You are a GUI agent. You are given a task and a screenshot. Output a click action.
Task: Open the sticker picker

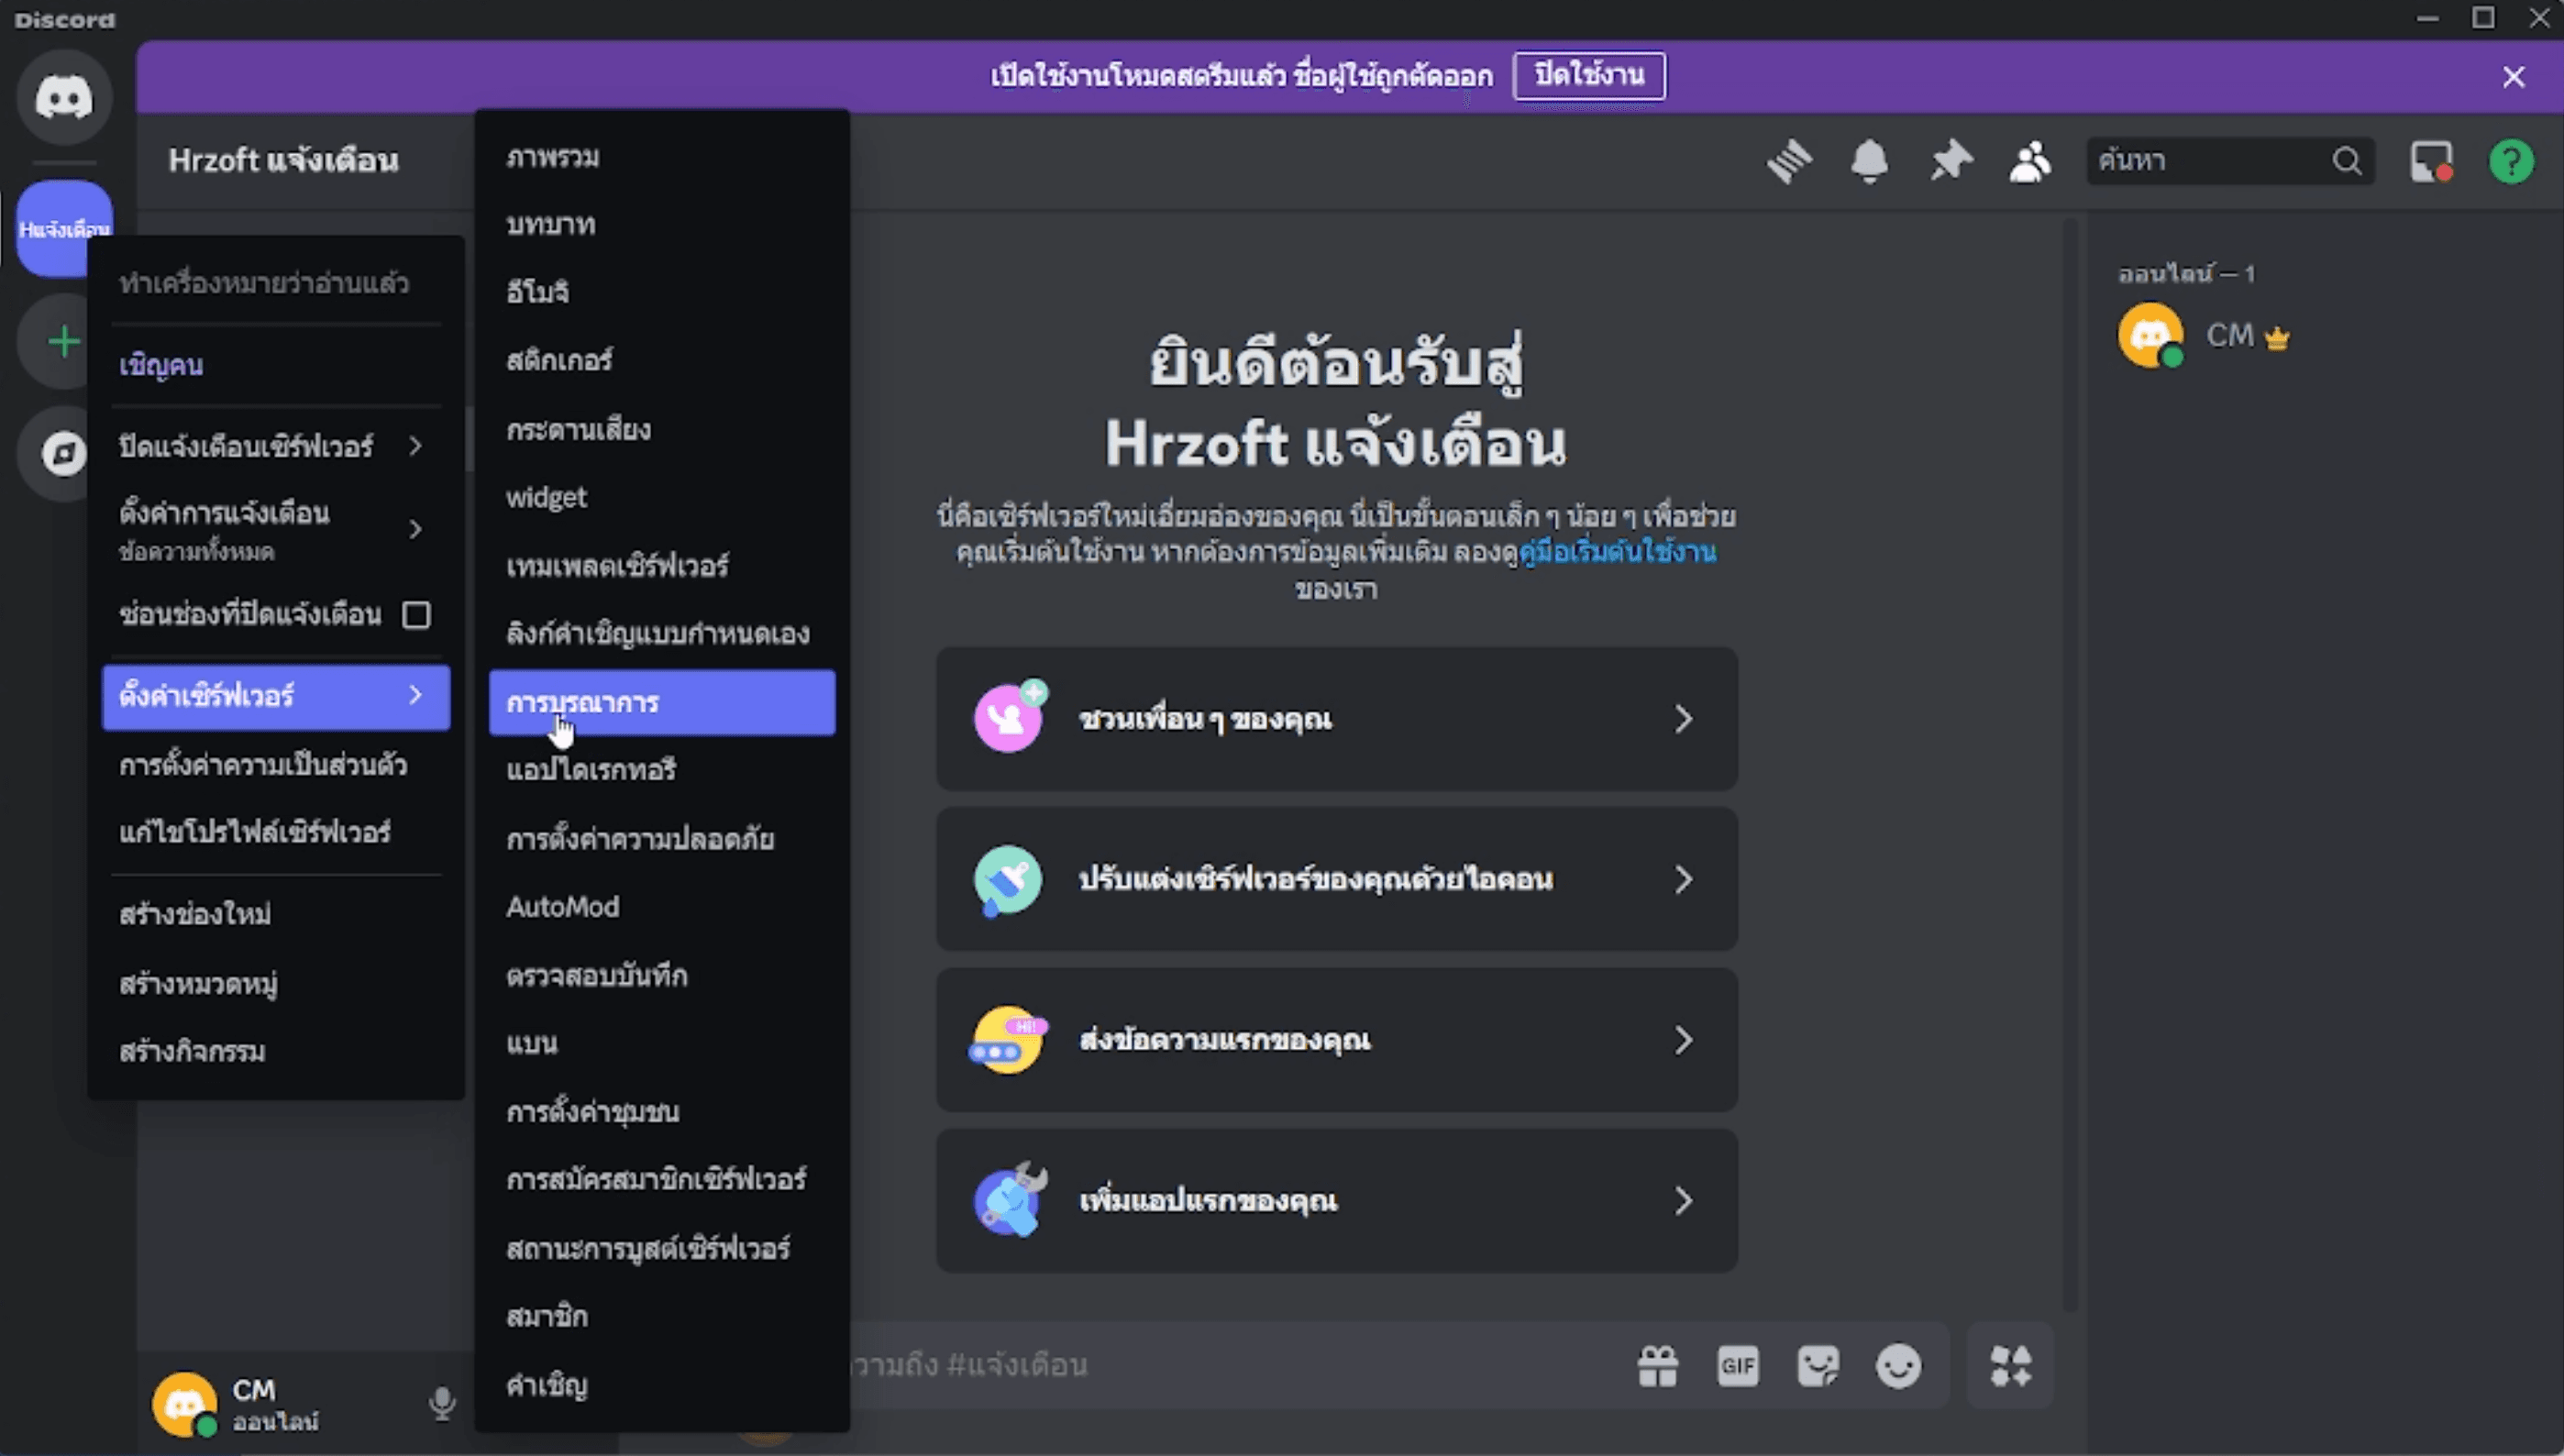(x=1819, y=1364)
